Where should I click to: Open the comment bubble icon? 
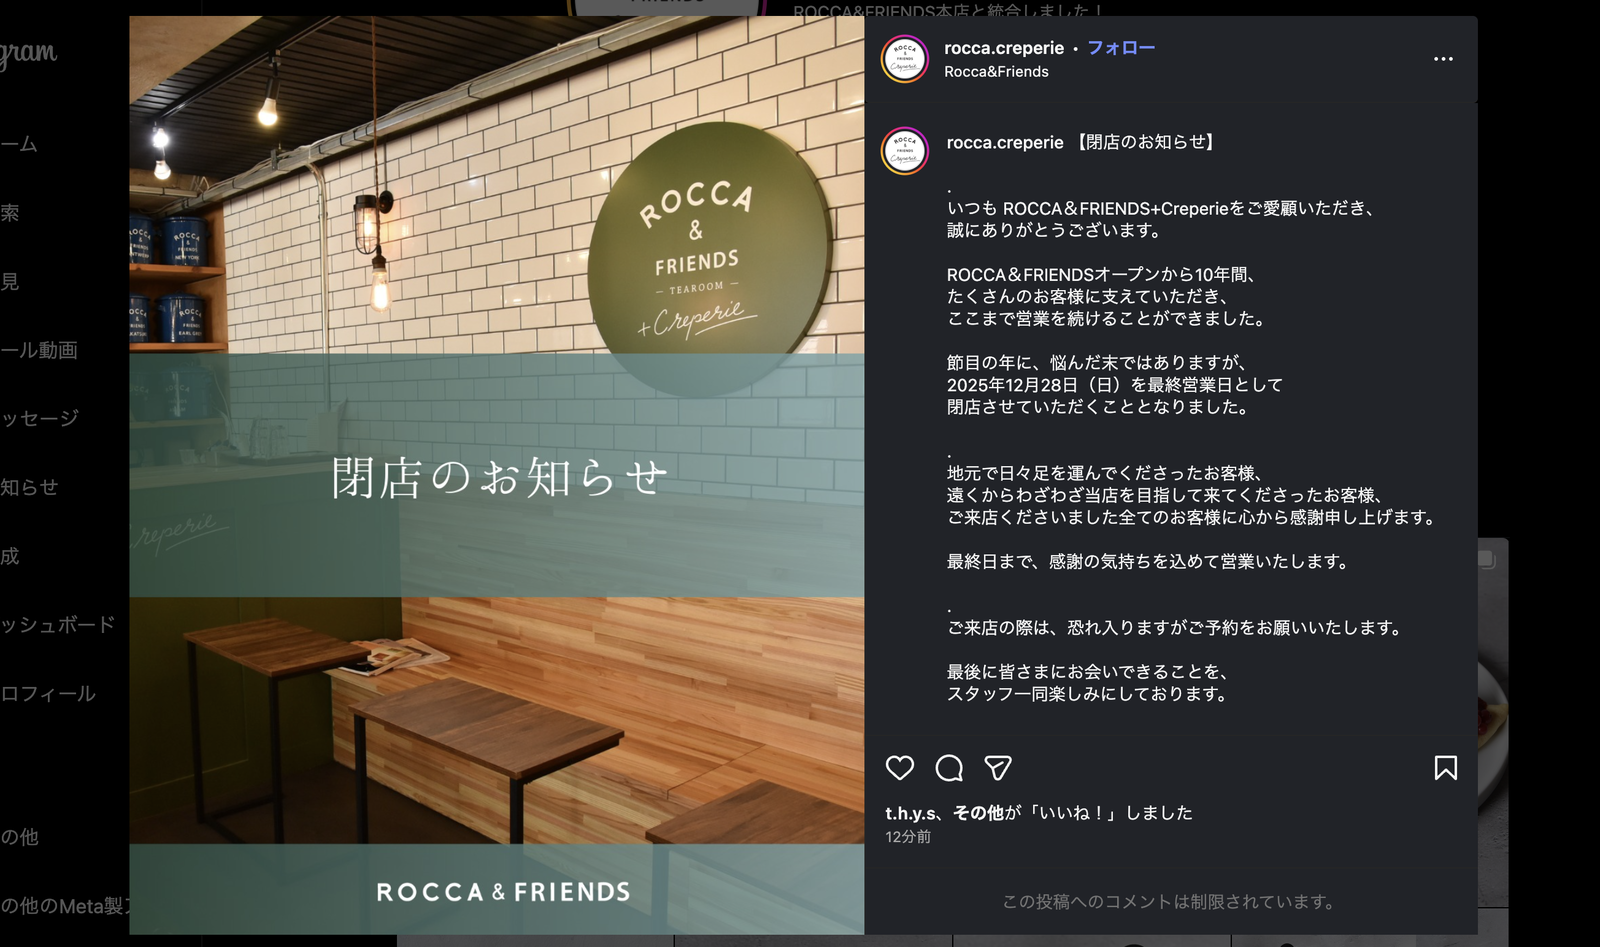point(949,768)
